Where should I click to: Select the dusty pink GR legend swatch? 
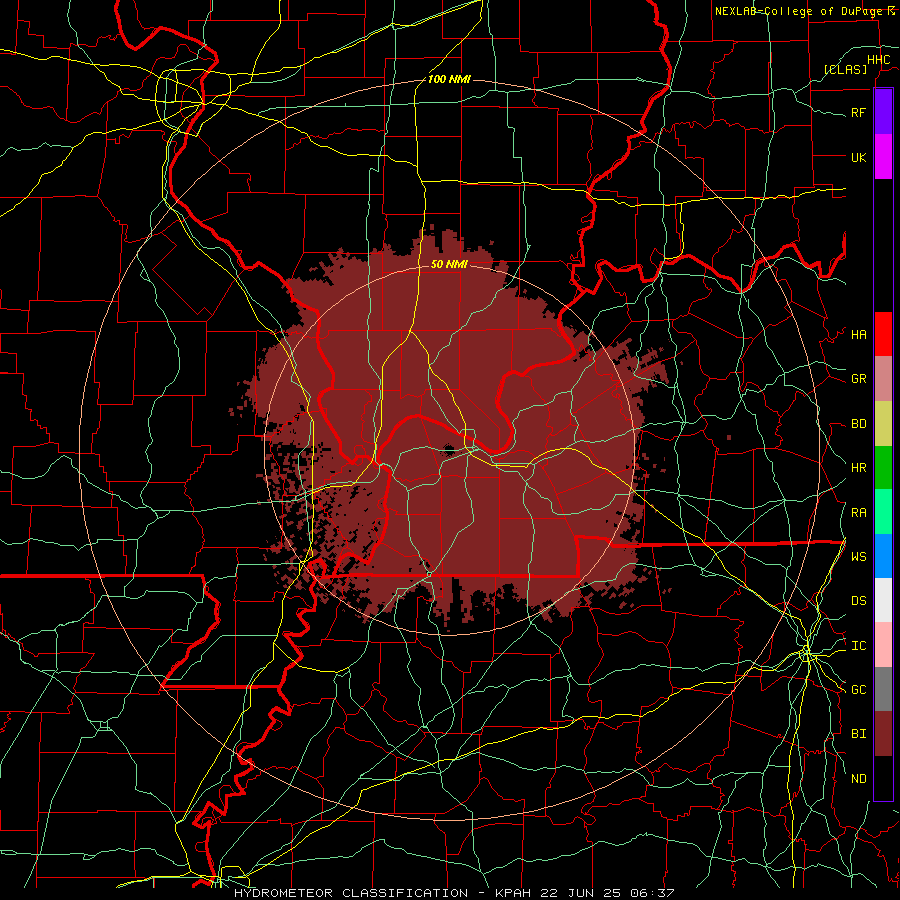point(883,379)
